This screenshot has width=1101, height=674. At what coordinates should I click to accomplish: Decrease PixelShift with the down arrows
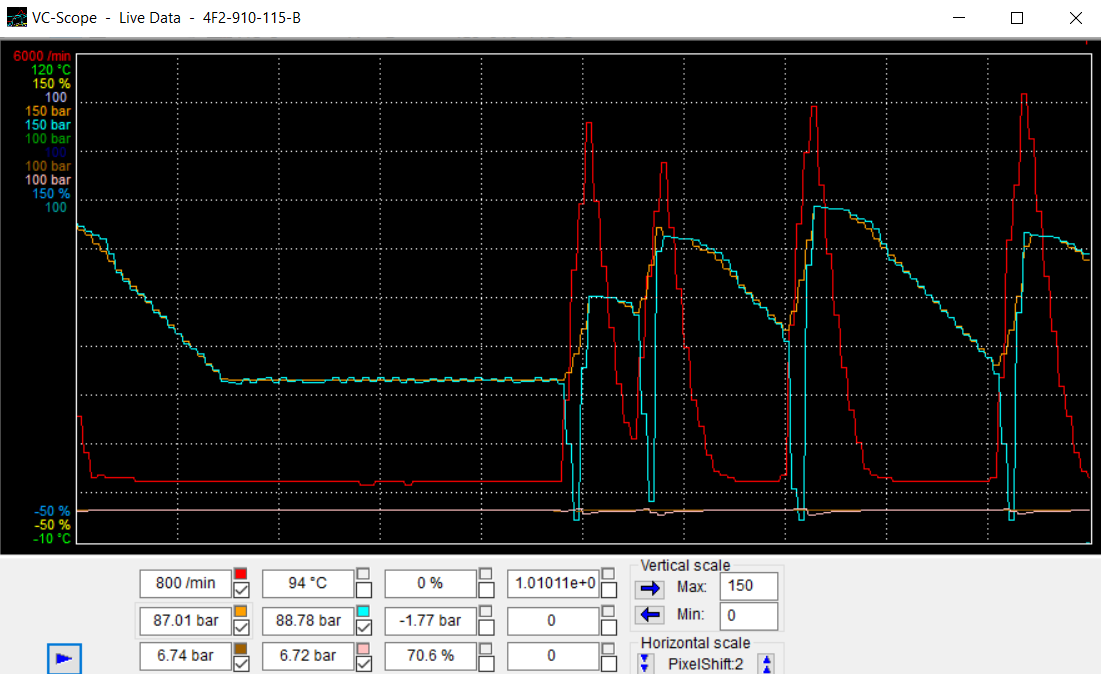click(x=645, y=663)
